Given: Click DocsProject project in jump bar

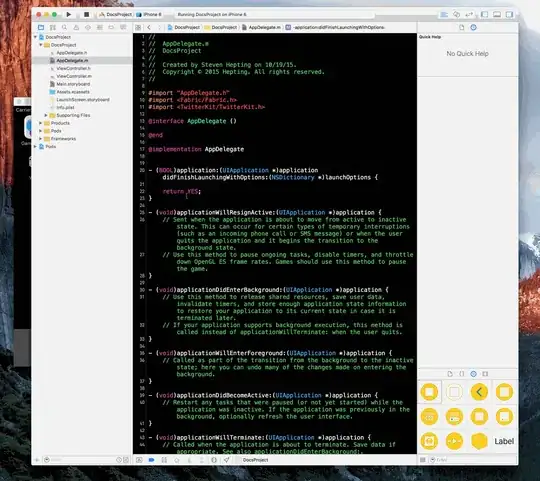Looking at the screenshot, I should 184,27.
